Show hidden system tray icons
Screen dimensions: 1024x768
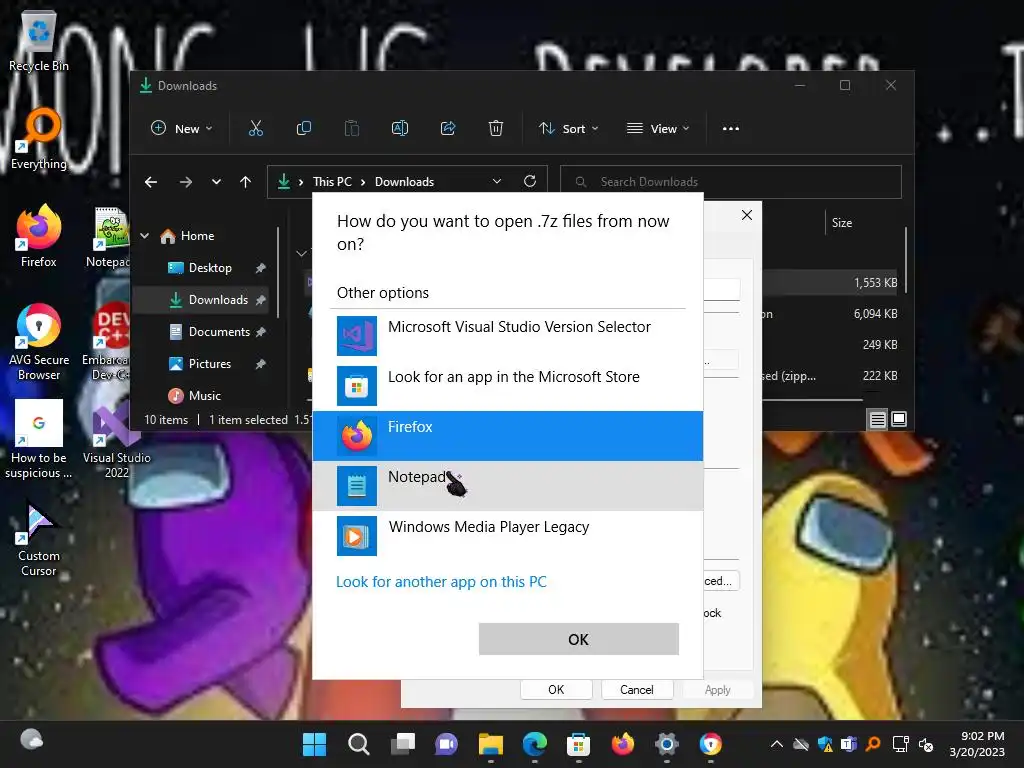point(776,744)
